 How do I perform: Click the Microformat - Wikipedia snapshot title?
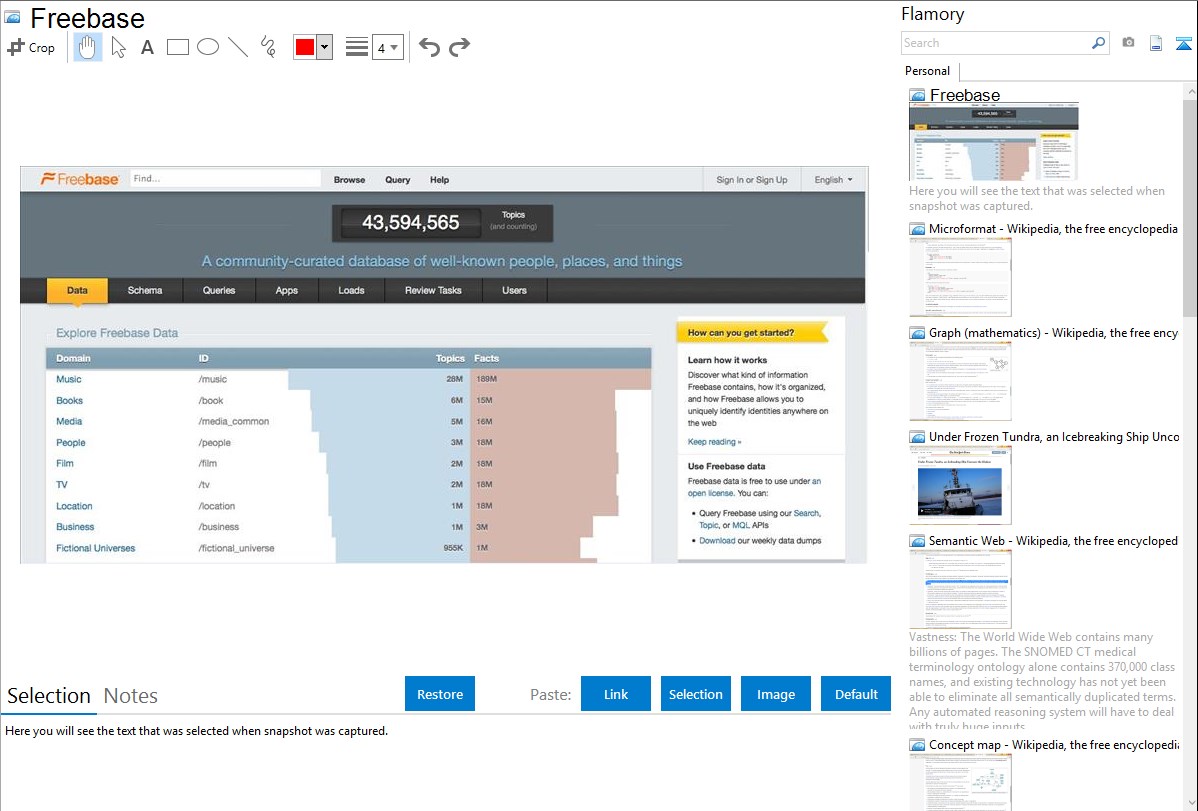click(x=1053, y=229)
